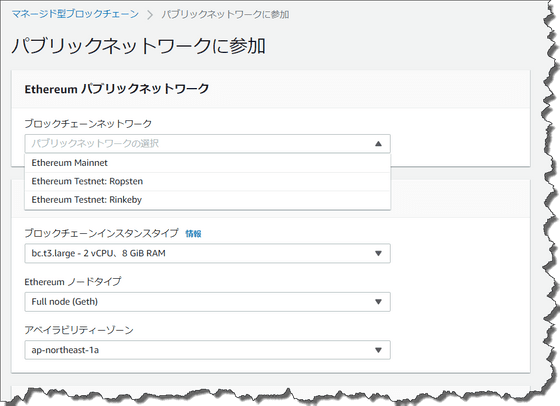This screenshot has height=406, width=560.
Task: Click the アベイラビリティーゾーン label
Action: pos(79,330)
